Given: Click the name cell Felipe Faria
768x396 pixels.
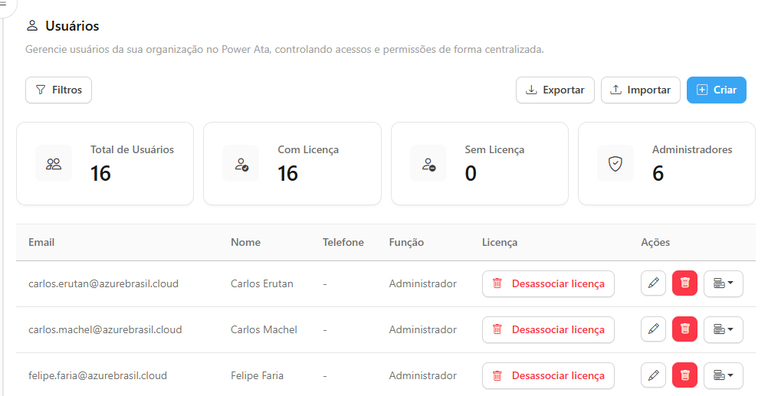Looking at the screenshot, I should point(257,376).
